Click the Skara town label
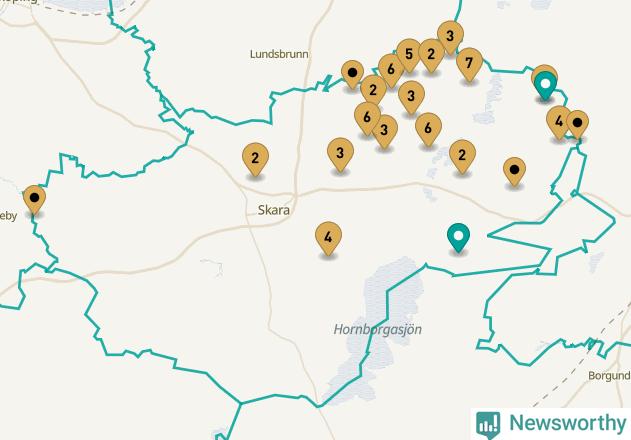 274,210
